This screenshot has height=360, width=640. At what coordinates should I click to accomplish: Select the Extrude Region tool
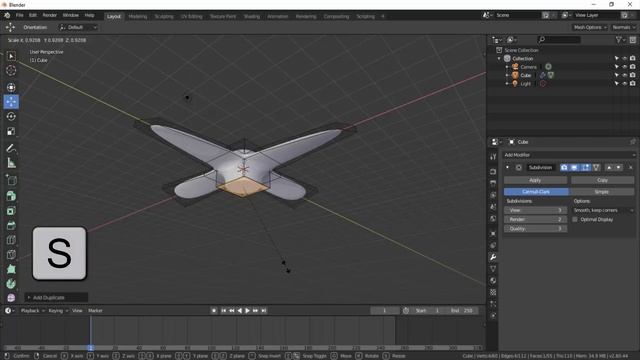click(x=11, y=196)
